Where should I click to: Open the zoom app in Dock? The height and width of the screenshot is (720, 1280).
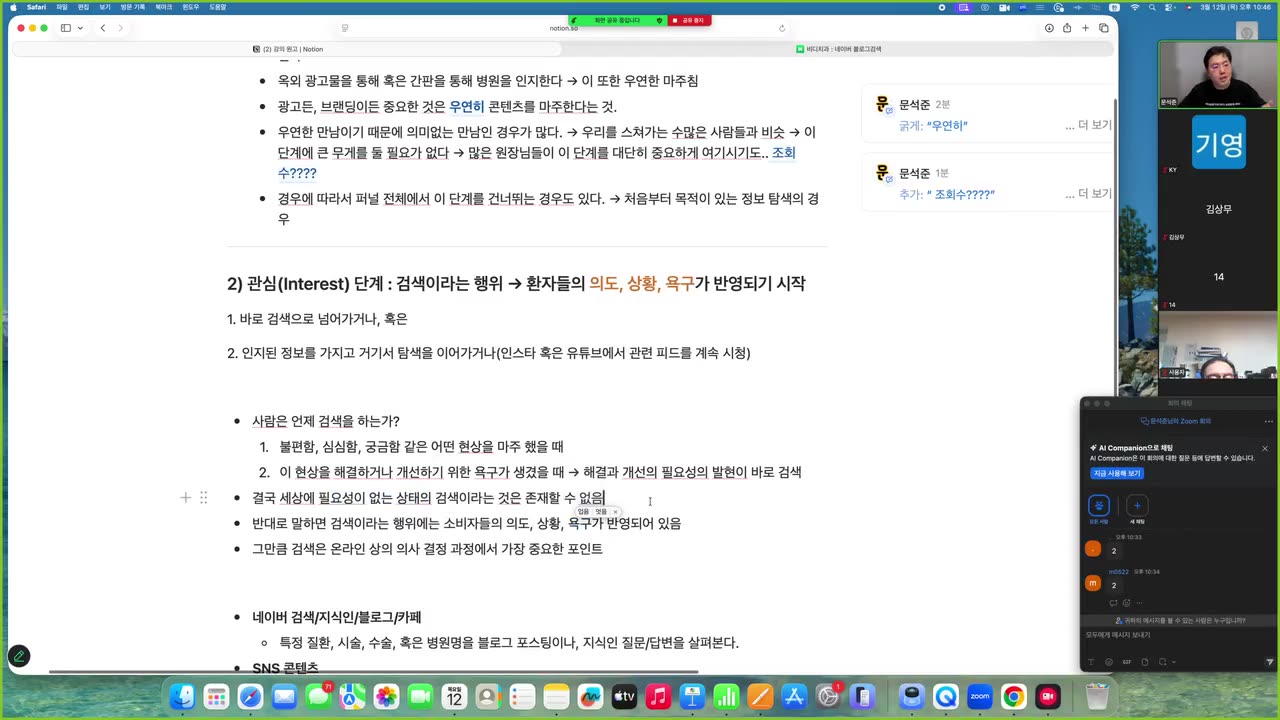click(979, 696)
